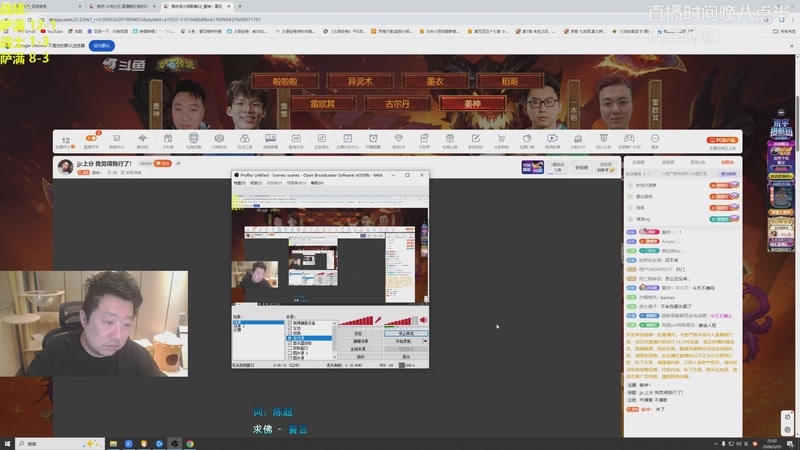Toggle the orange live stream switch in toolbar
800x450 pixels.
91,138
